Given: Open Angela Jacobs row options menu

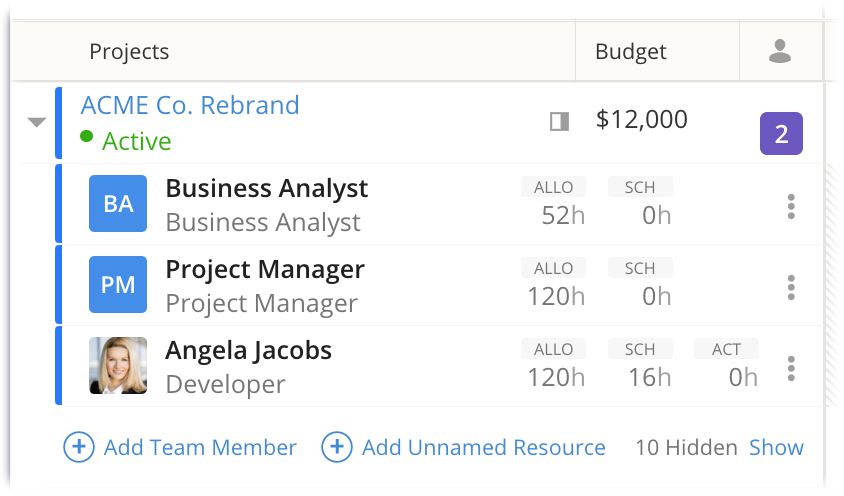Looking at the screenshot, I should (x=791, y=368).
